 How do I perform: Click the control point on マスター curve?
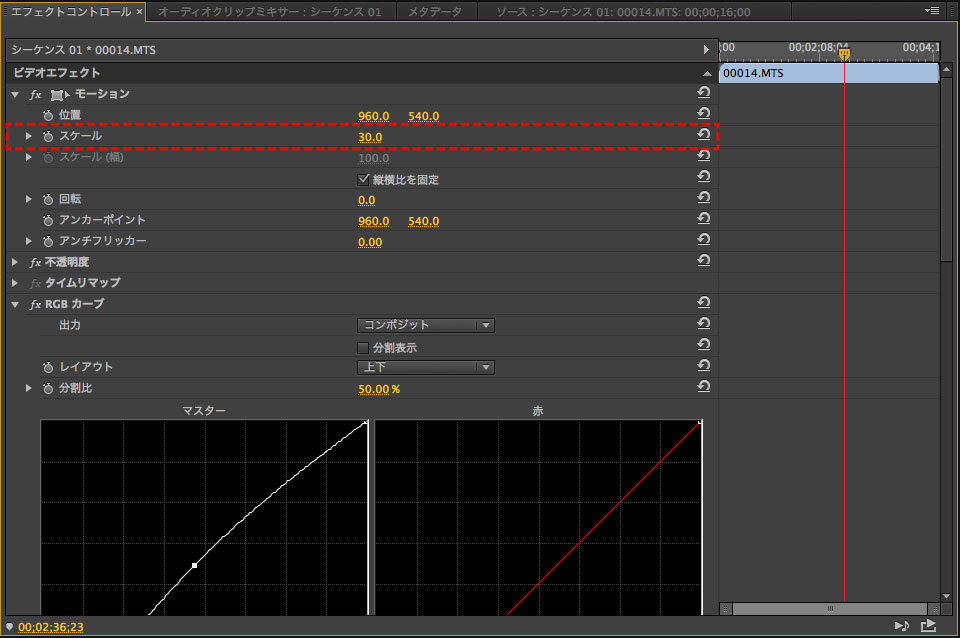(x=194, y=565)
